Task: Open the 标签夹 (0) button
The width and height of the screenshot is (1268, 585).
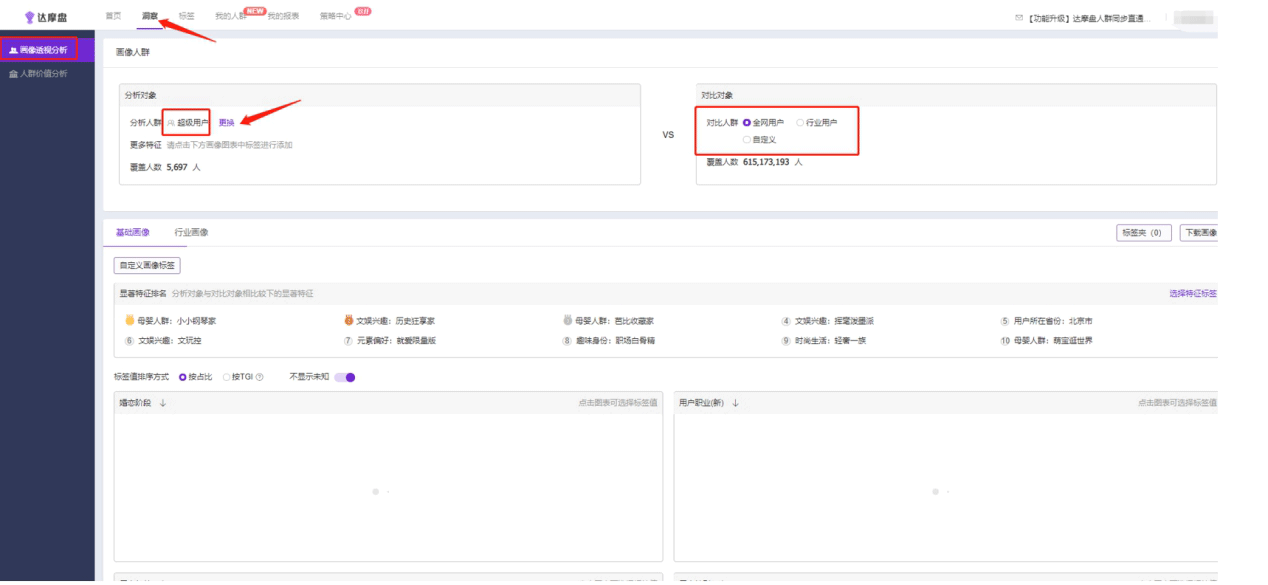Action: [x=1143, y=233]
